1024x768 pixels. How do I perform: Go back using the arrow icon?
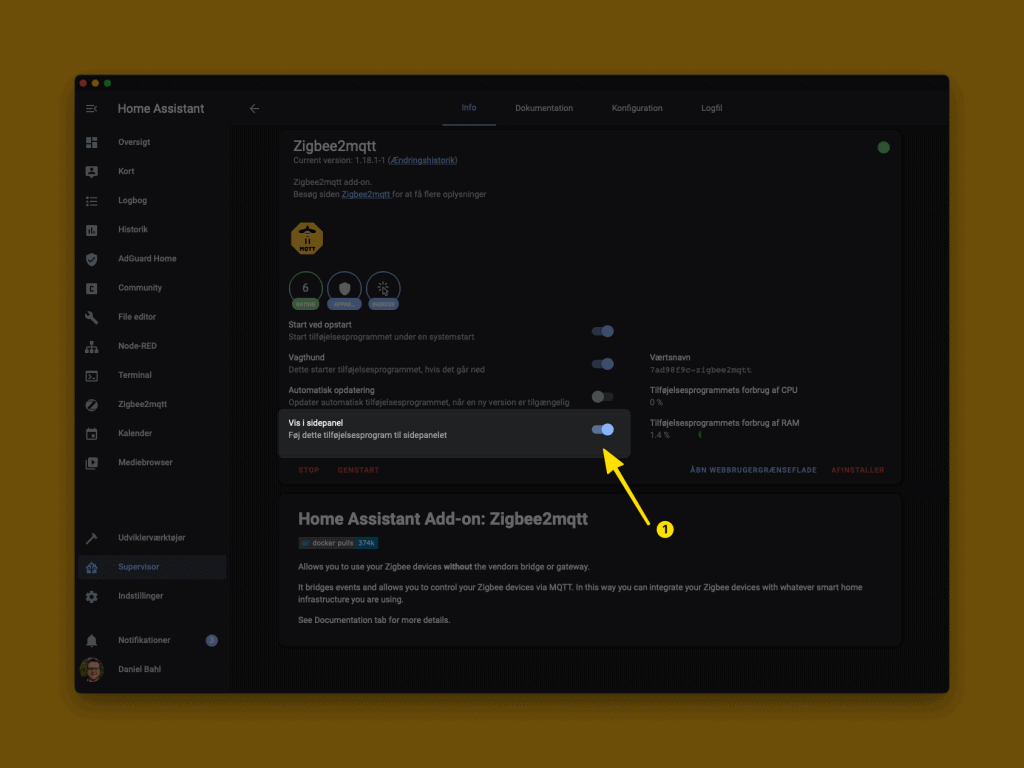tap(254, 108)
